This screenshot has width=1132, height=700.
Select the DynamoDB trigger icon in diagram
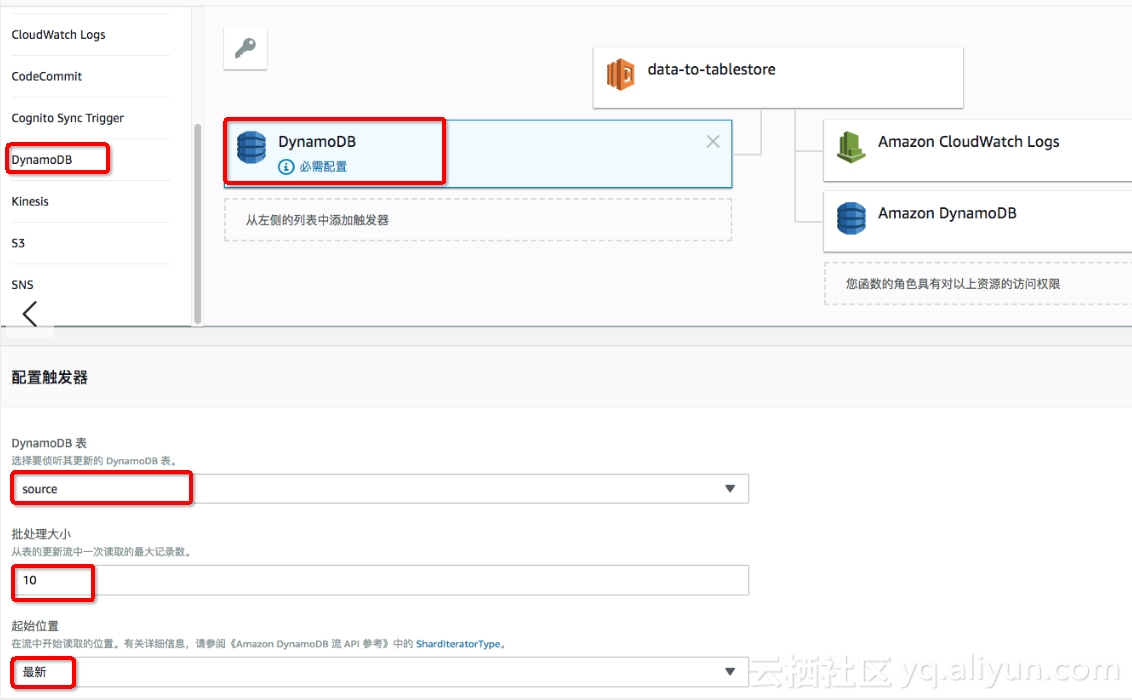[x=251, y=147]
